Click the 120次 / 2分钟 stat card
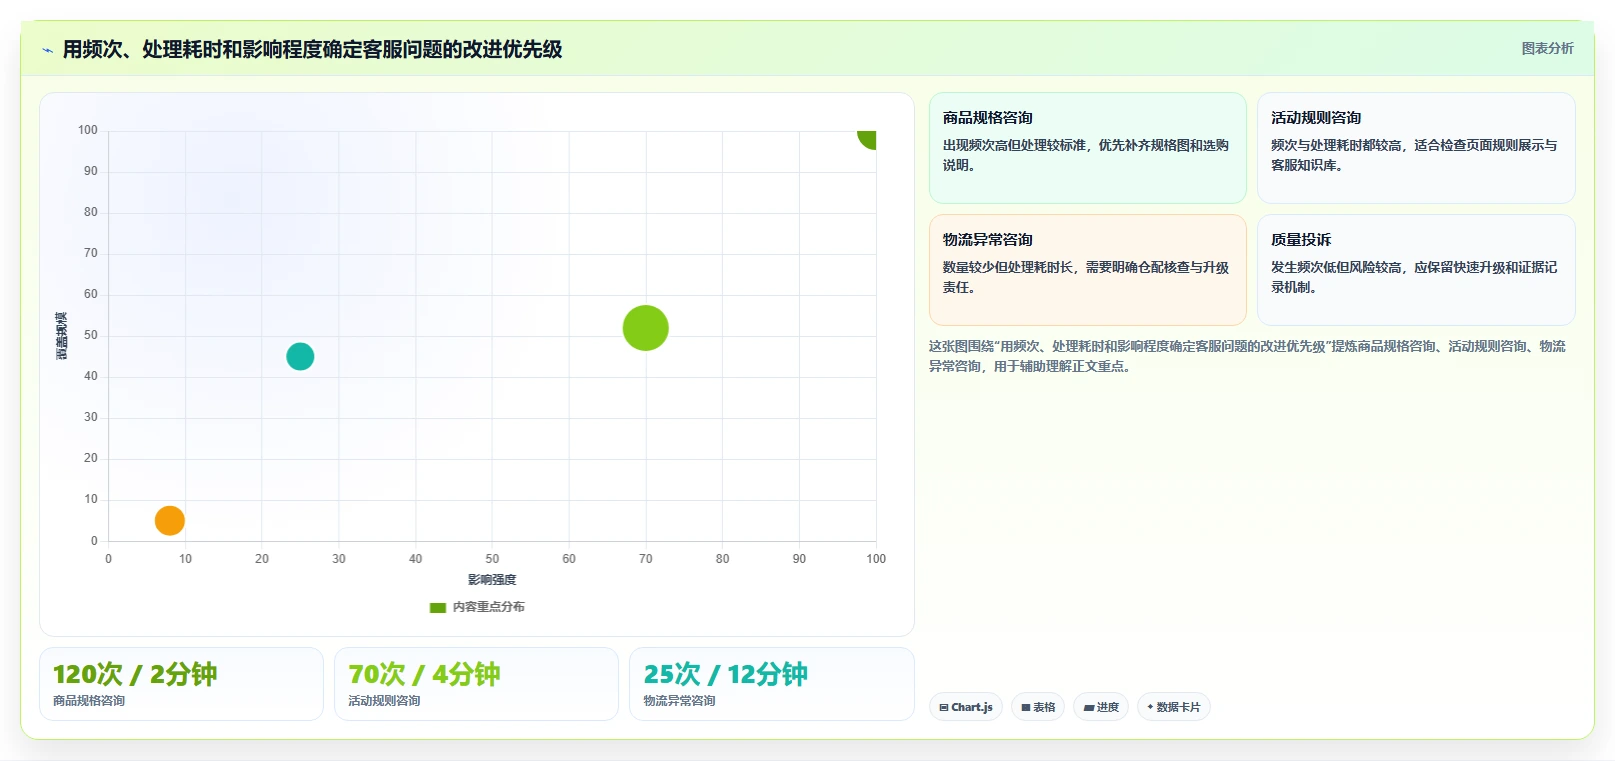 coord(181,684)
